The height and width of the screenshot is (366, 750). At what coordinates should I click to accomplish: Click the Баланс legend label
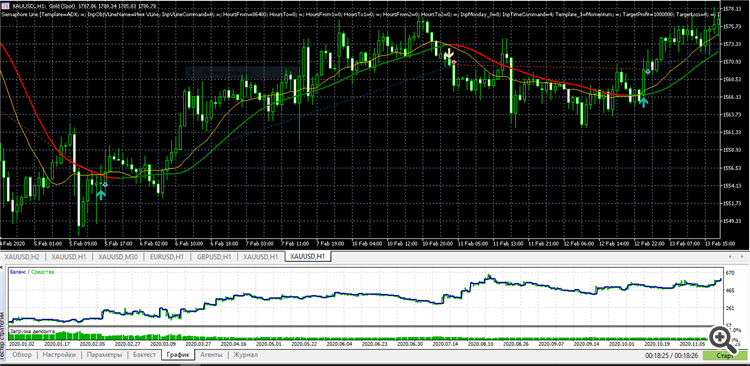17,272
